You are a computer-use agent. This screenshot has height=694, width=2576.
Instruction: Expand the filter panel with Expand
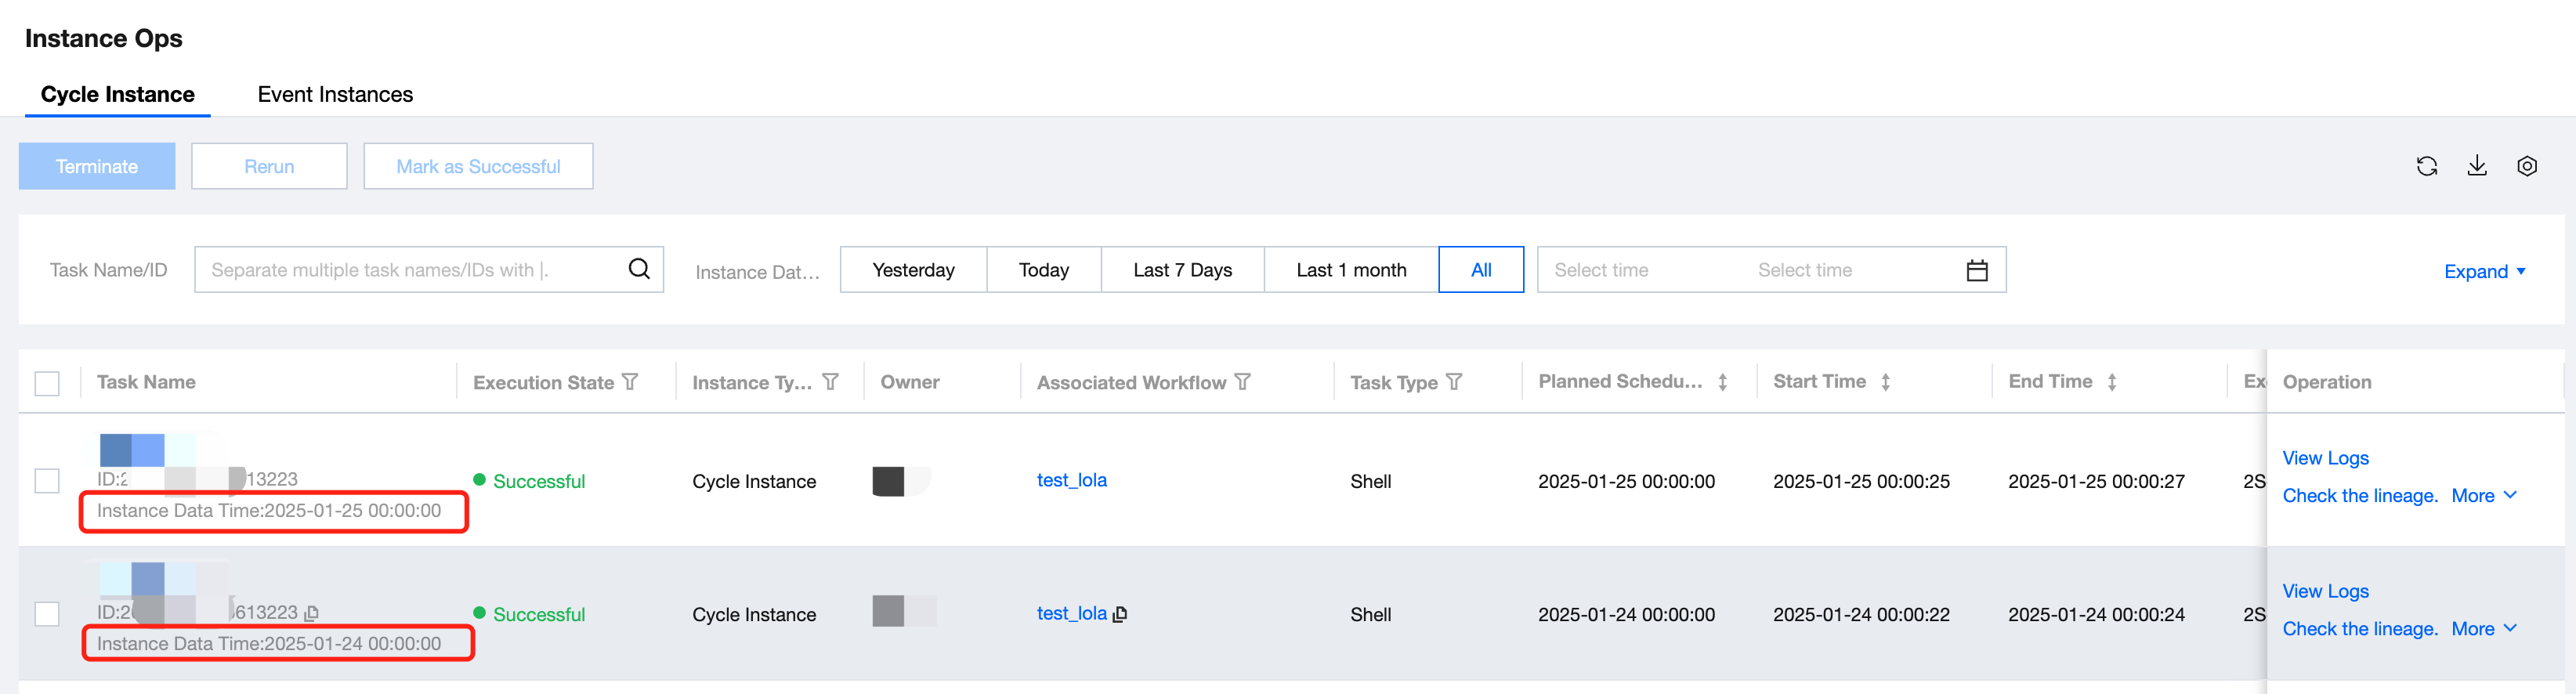2484,271
